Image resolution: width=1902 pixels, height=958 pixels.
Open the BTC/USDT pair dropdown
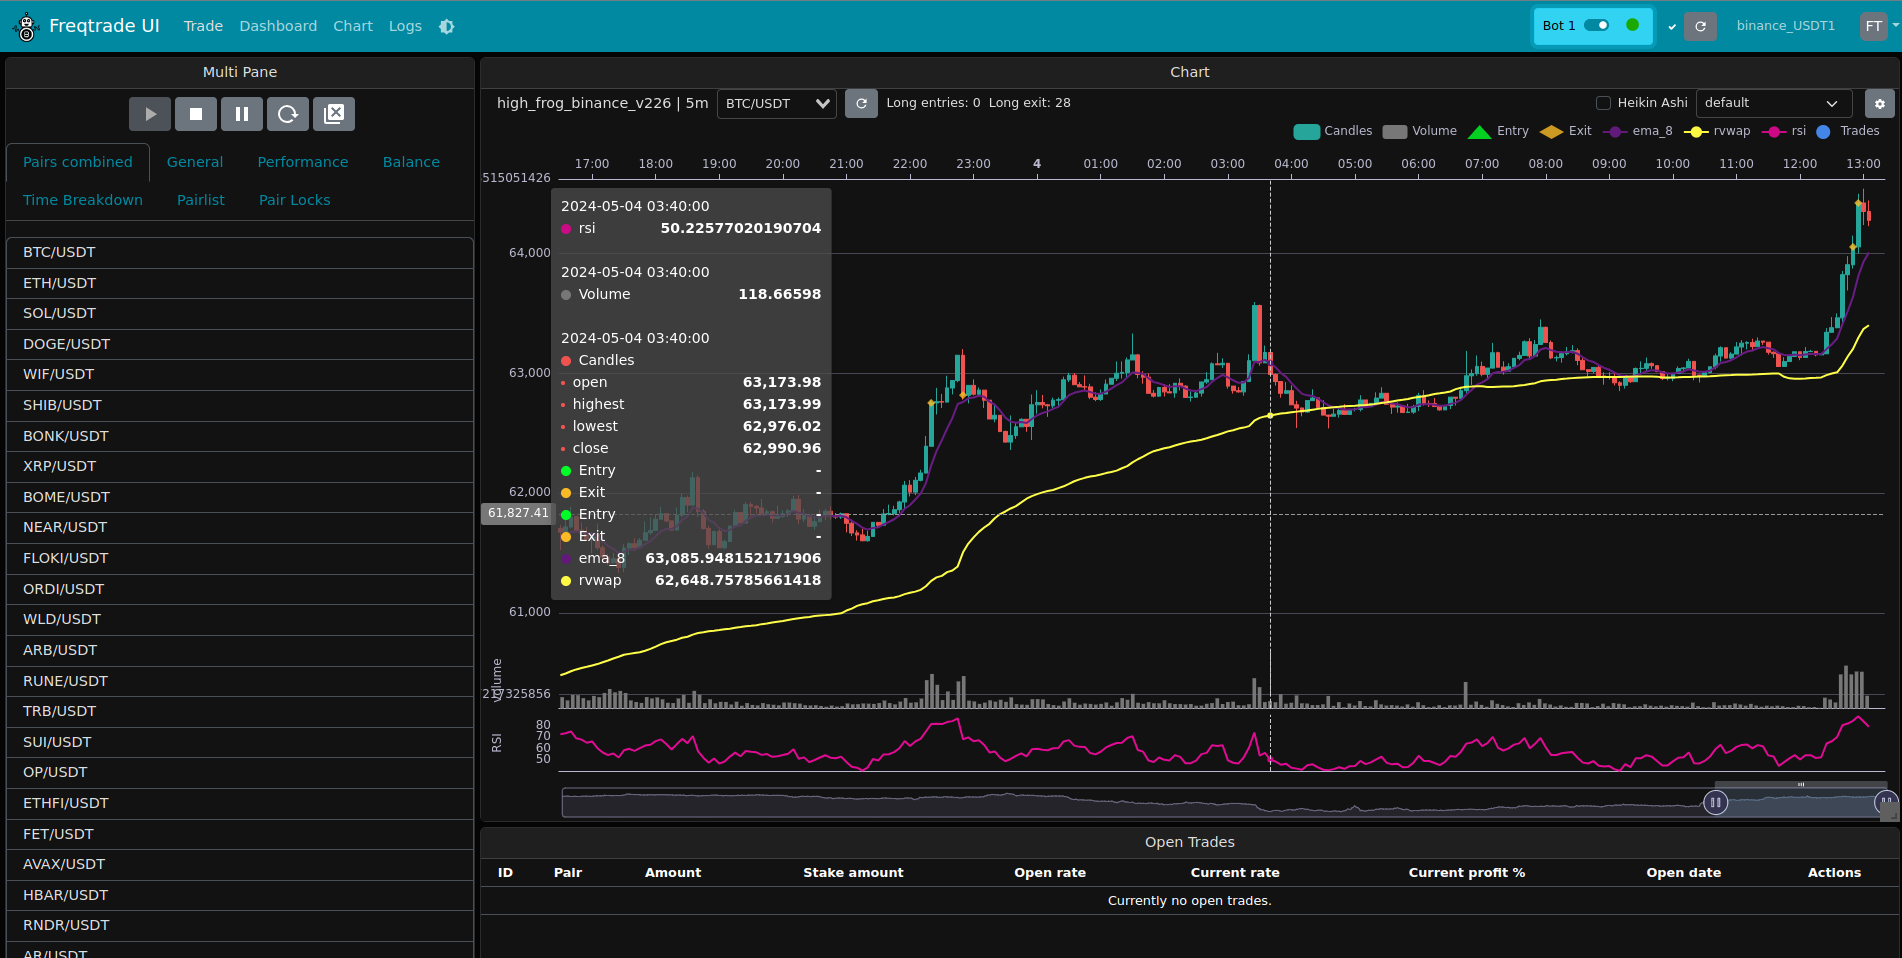click(776, 103)
